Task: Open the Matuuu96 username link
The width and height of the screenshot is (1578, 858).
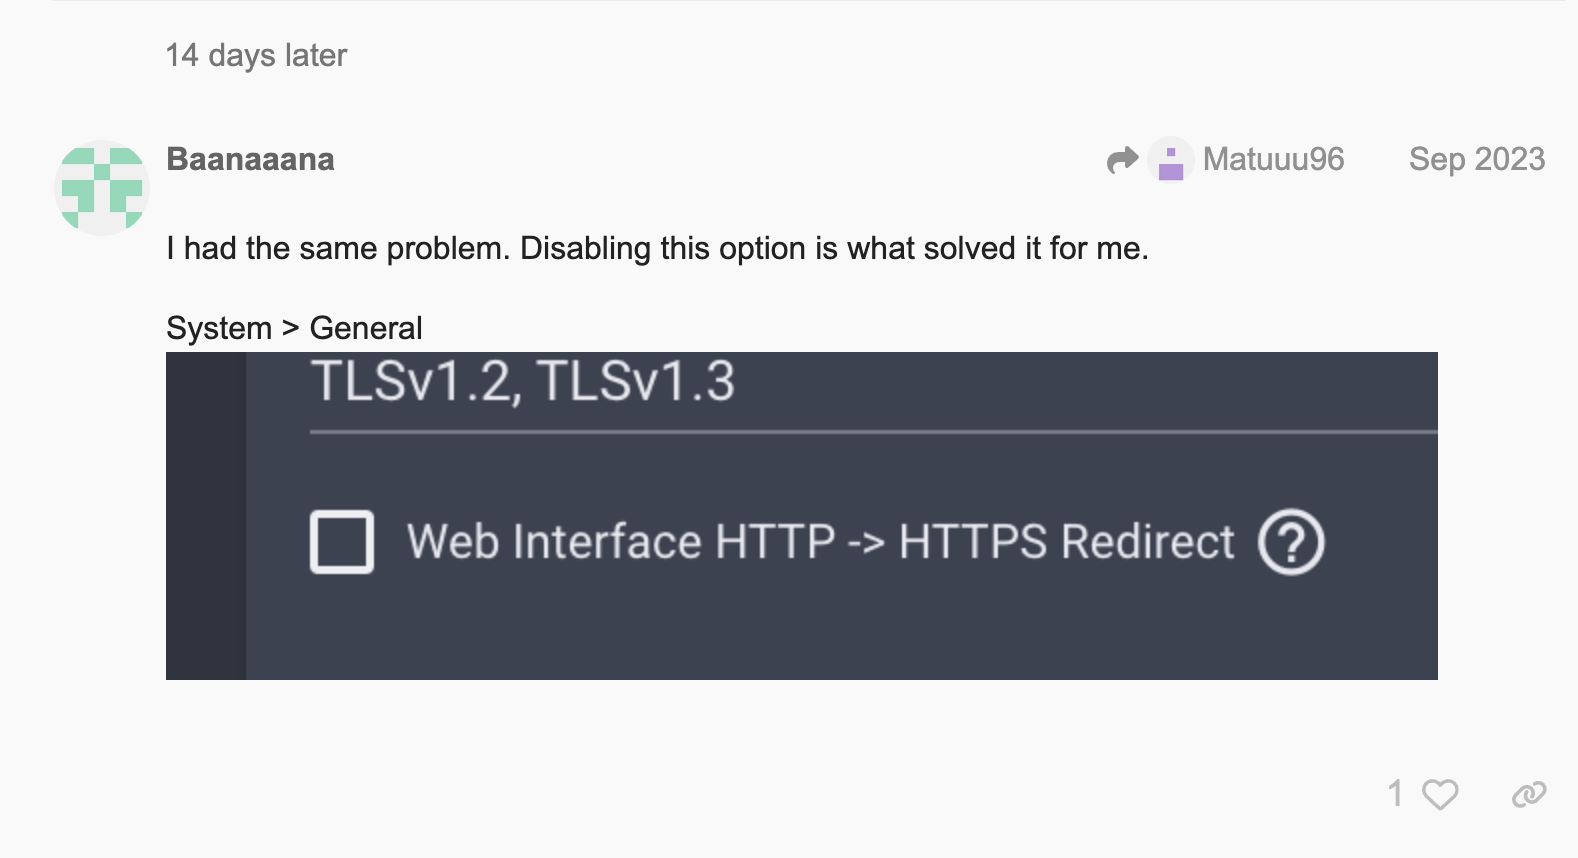Action: [1273, 159]
